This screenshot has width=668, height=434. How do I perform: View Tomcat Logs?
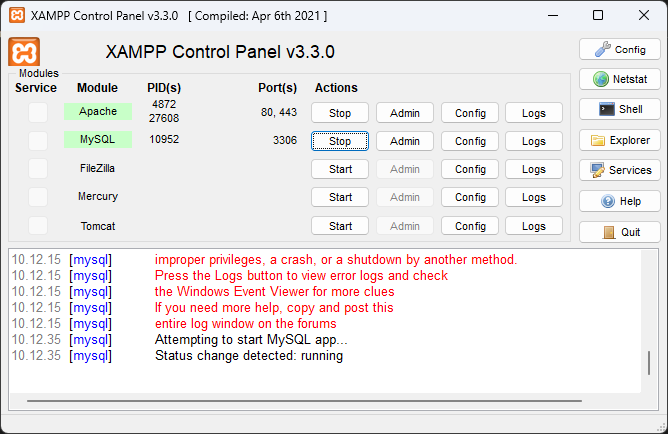coord(534,226)
